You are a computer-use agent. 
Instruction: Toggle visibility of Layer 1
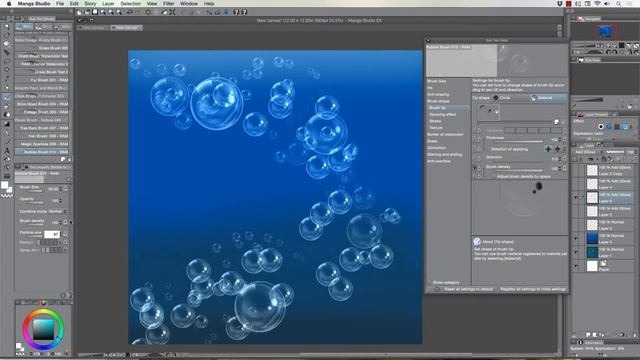click(576, 252)
